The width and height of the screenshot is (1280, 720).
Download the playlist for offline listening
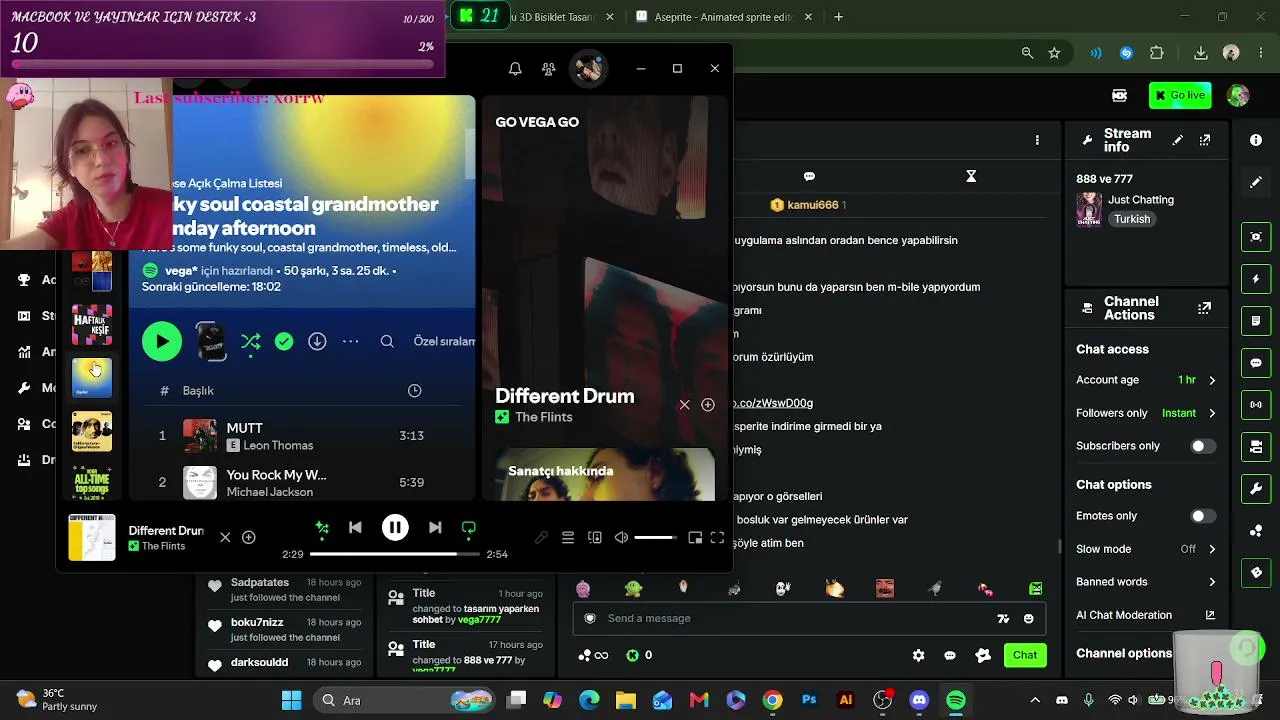pyautogui.click(x=317, y=341)
